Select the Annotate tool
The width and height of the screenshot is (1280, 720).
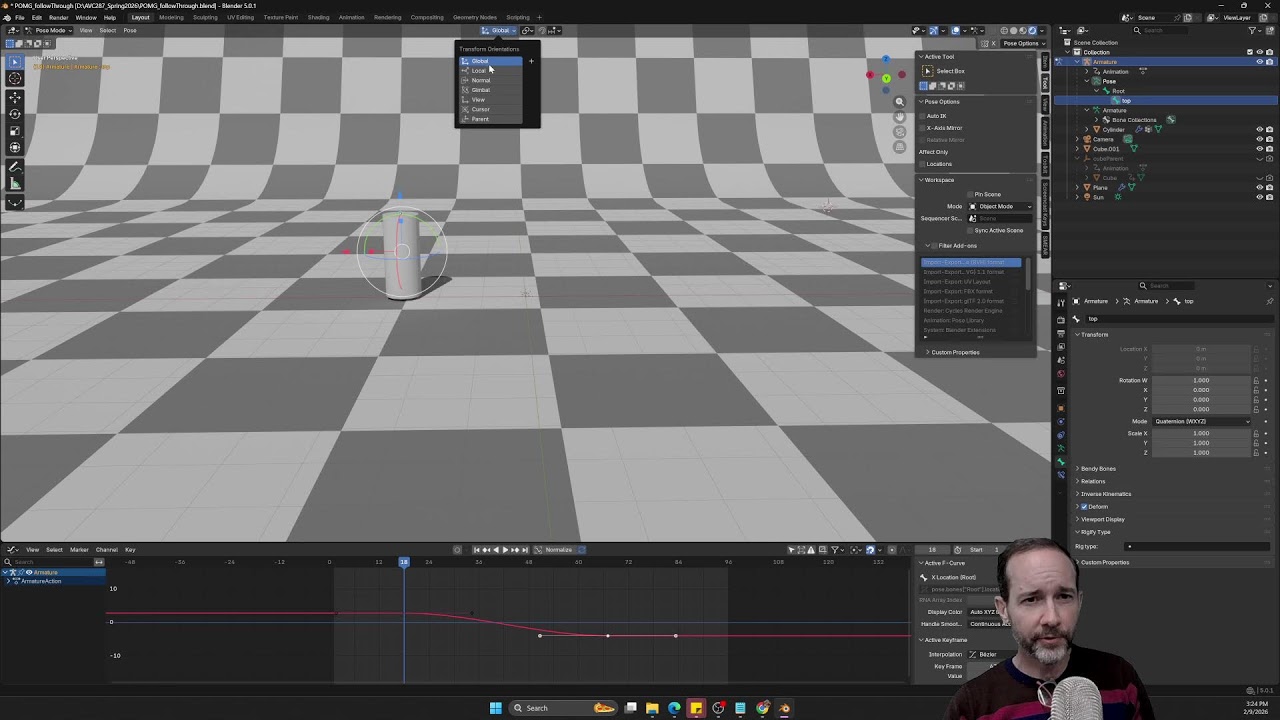tap(15, 167)
